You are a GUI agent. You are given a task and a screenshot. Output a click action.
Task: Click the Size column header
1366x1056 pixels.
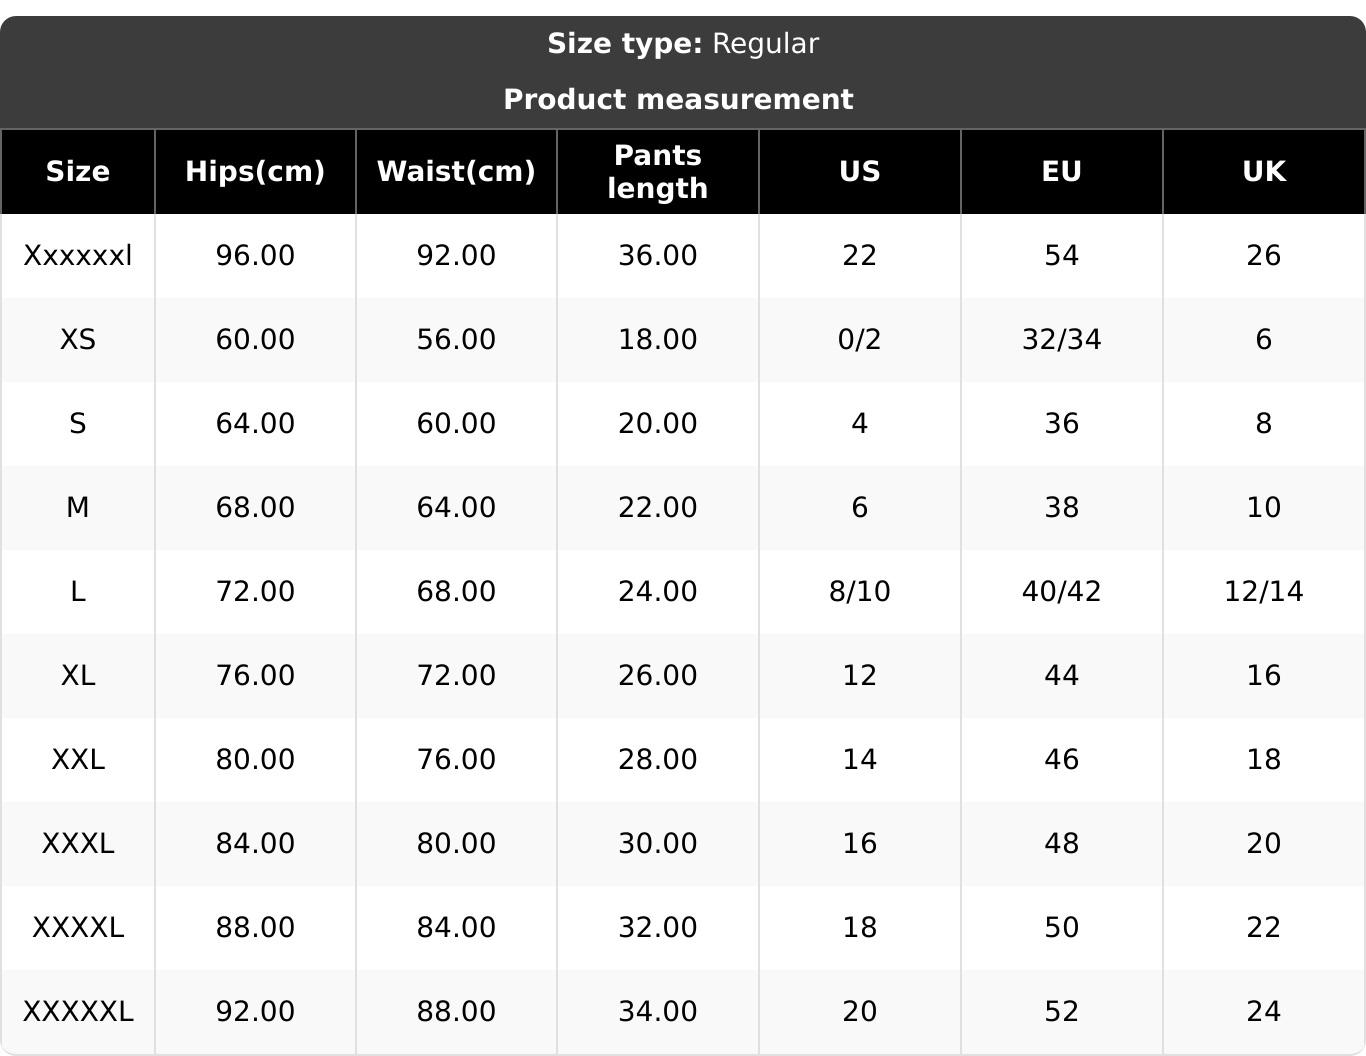[x=78, y=171]
